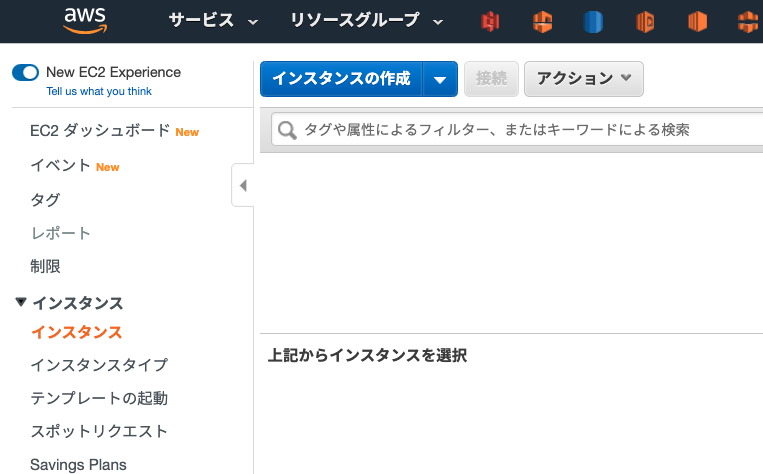
Task: Open the red S3 shortcut icon
Action: tap(490, 22)
